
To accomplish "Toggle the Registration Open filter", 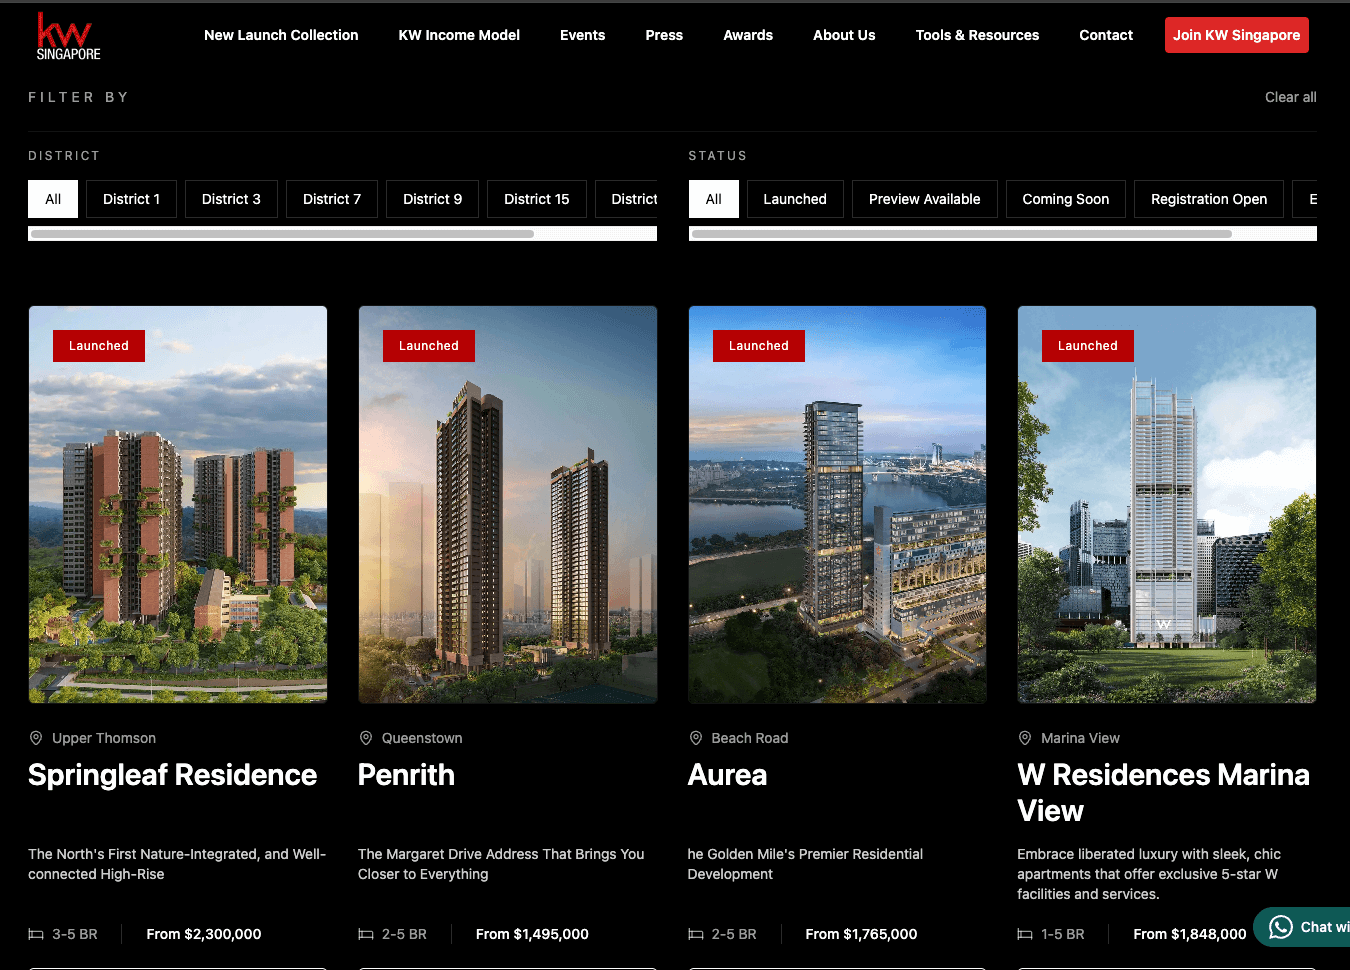I will coord(1208,199).
